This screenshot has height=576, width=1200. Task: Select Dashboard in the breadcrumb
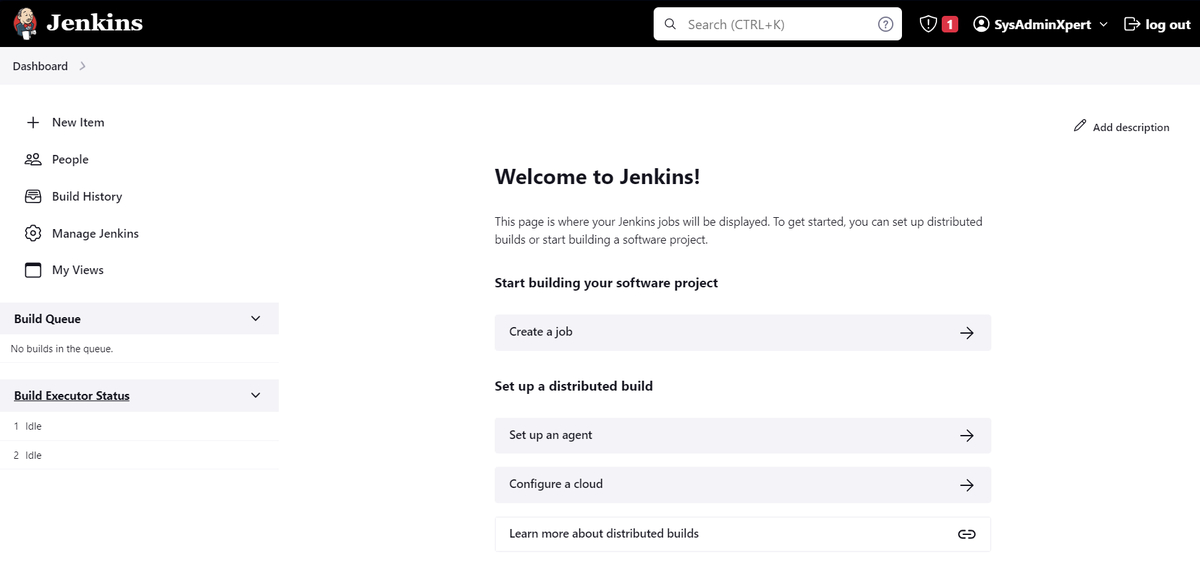click(x=39, y=66)
